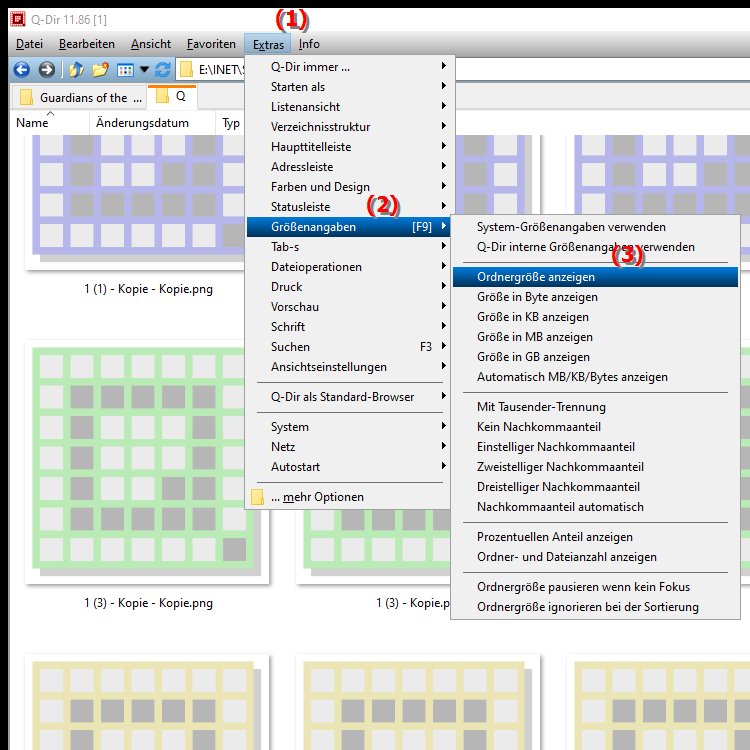Click the Q-Dir application icon in title bar

18,20
